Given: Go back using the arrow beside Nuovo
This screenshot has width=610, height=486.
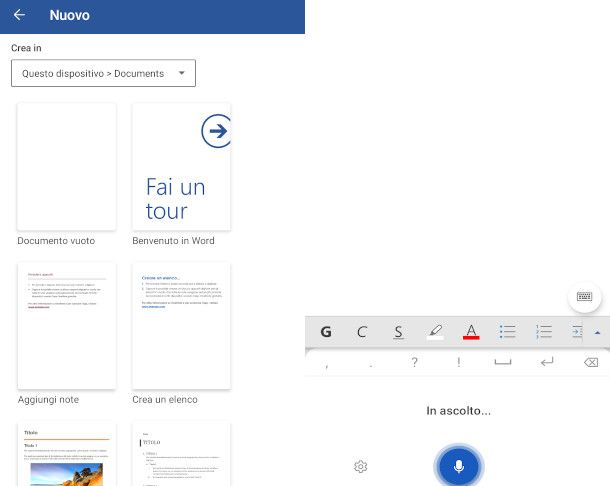Looking at the screenshot, I should pyautogui.click(x=19, y=15).
